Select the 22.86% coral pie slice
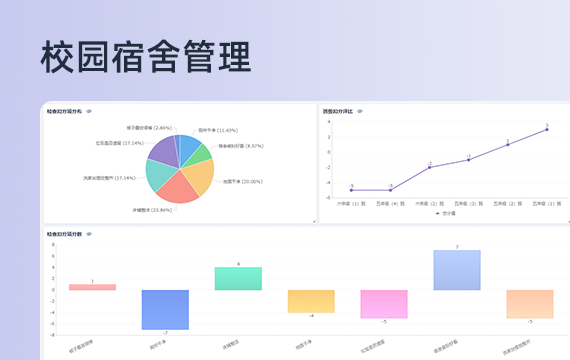This screenshot has height=360, width=570. click(178, 189)
